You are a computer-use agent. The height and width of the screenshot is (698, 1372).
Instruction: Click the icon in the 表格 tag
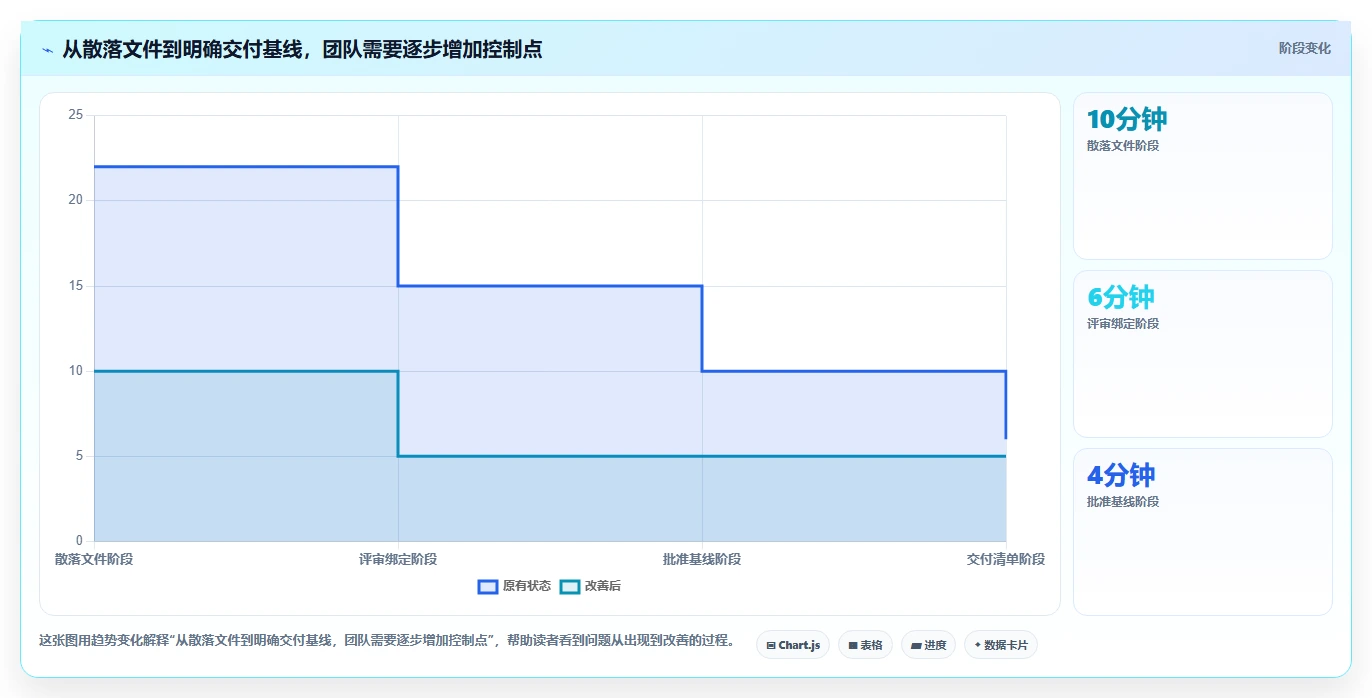853,646
